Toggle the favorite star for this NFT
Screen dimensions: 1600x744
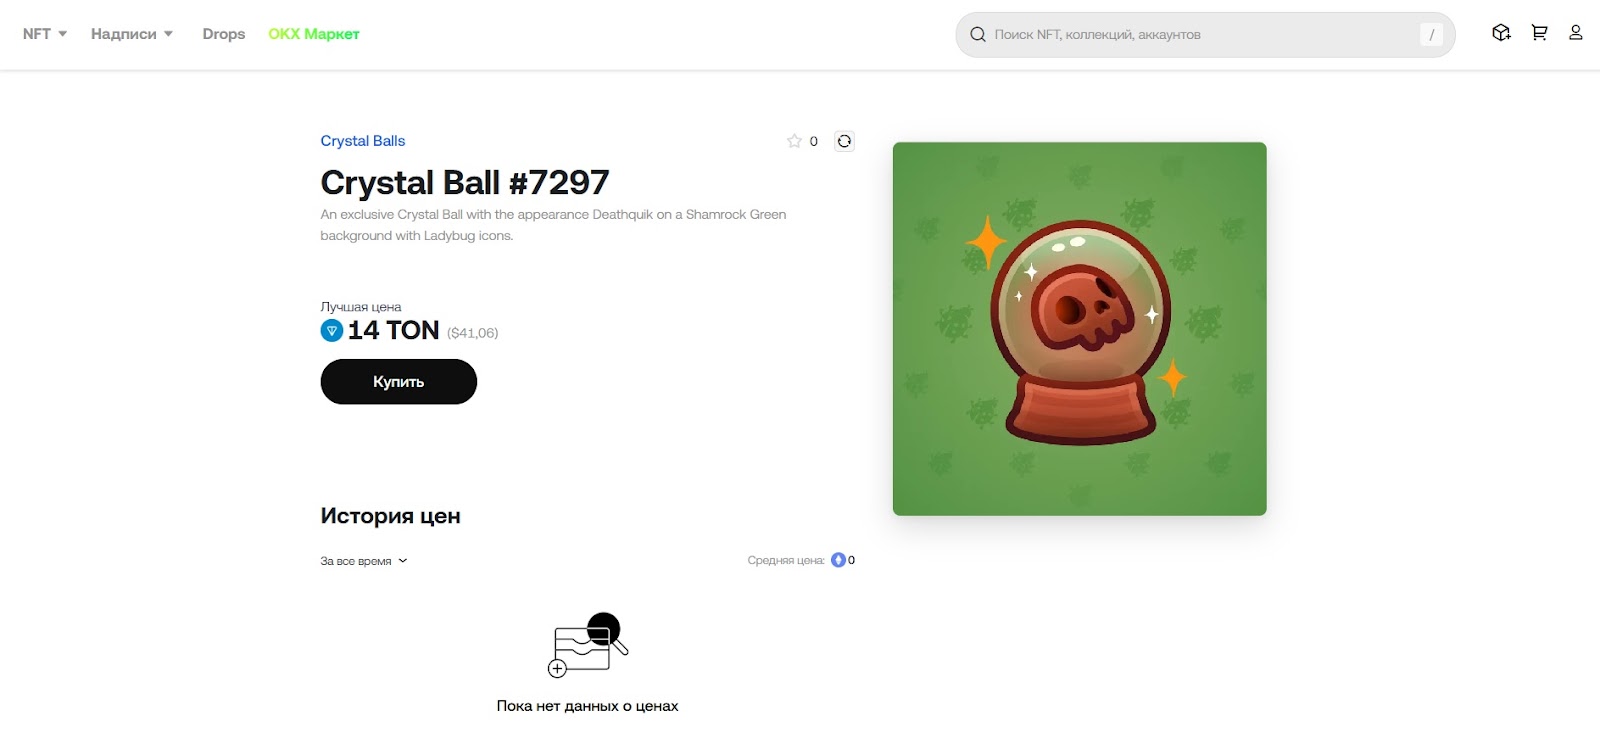pos(794,141)
